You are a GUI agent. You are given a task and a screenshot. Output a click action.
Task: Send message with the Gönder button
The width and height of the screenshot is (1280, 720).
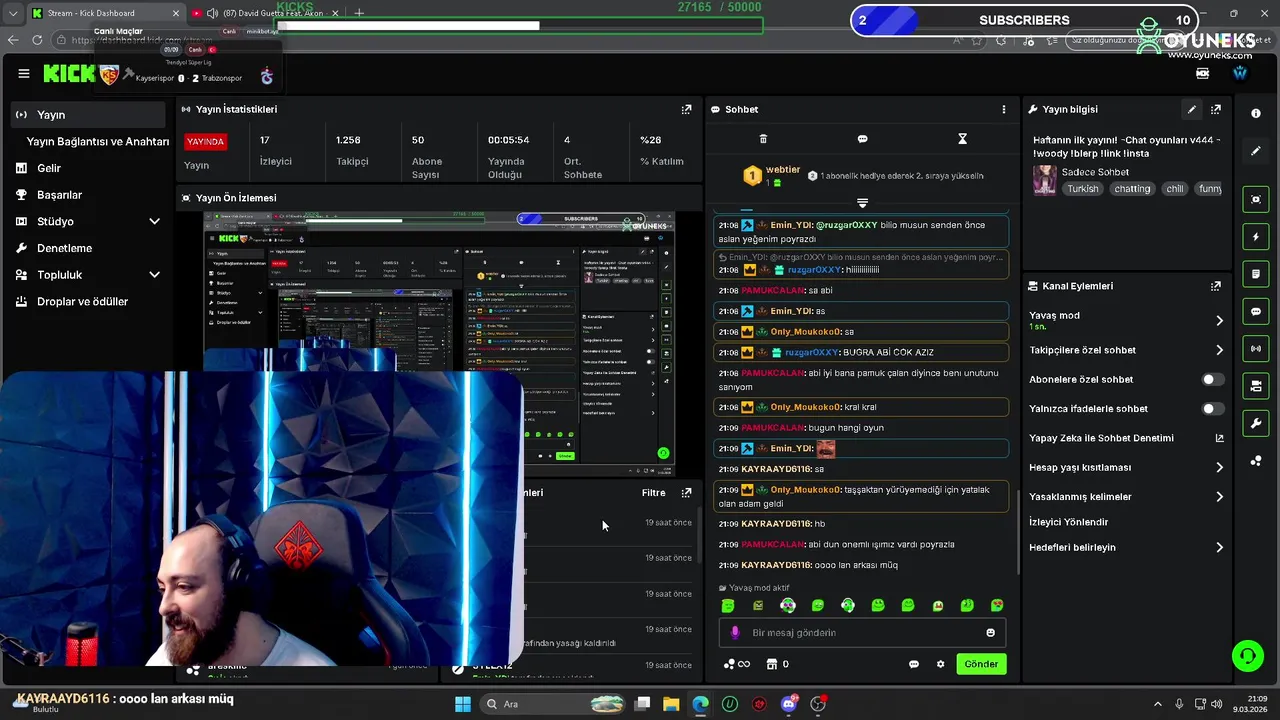coord(981,664)
